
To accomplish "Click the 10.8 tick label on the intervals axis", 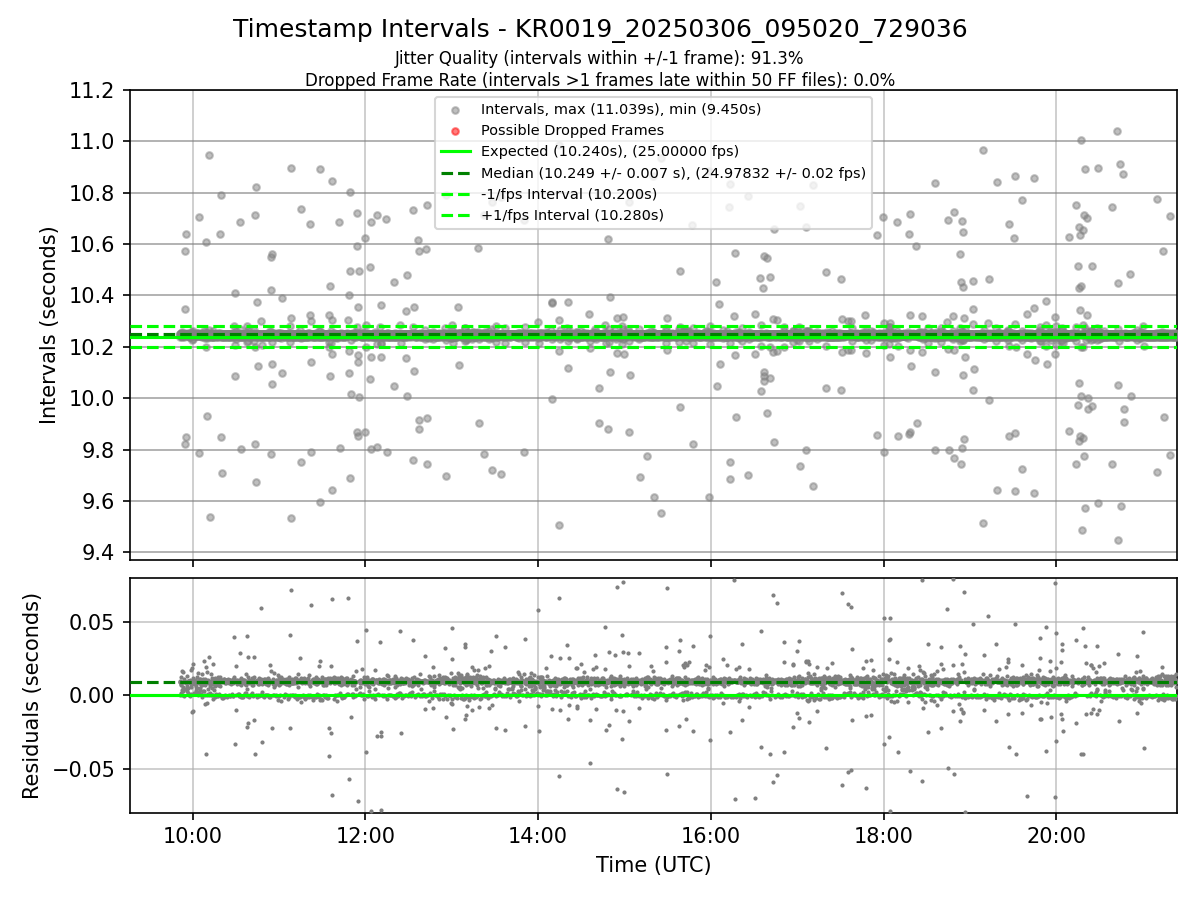I will [x=93, y=193].
